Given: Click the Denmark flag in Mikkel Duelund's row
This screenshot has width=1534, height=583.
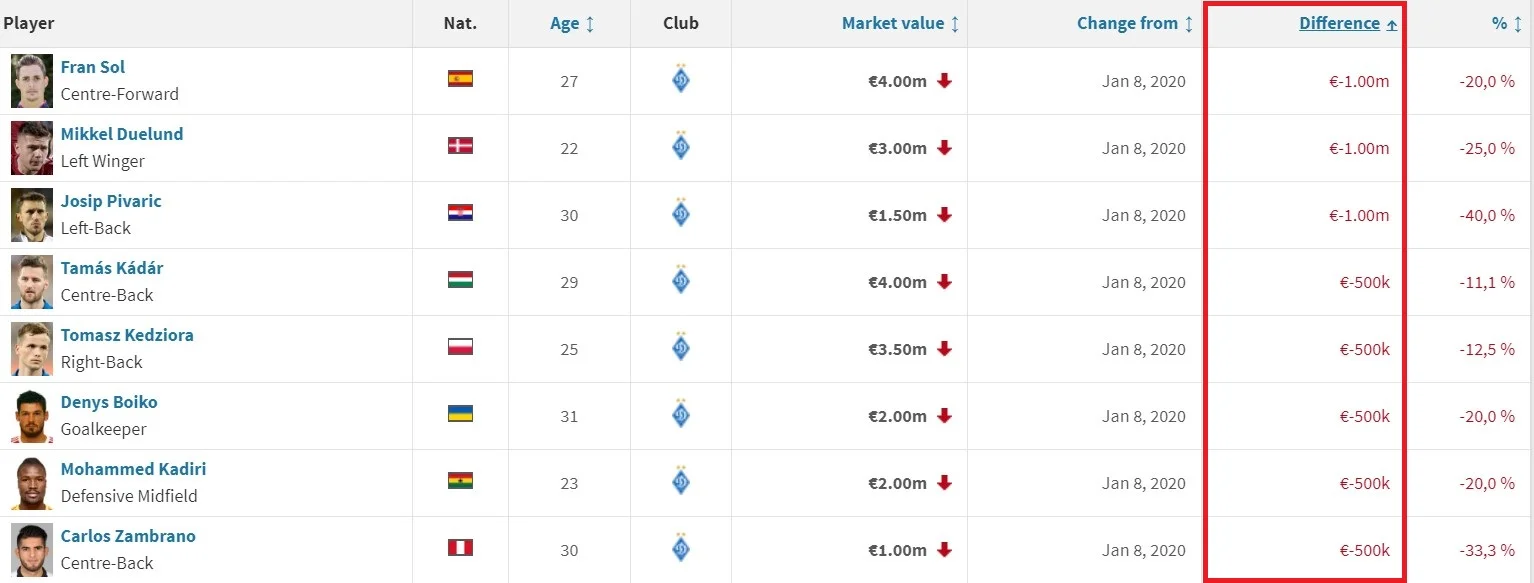Looking at the screenshot, I should (x=460, y=146).
